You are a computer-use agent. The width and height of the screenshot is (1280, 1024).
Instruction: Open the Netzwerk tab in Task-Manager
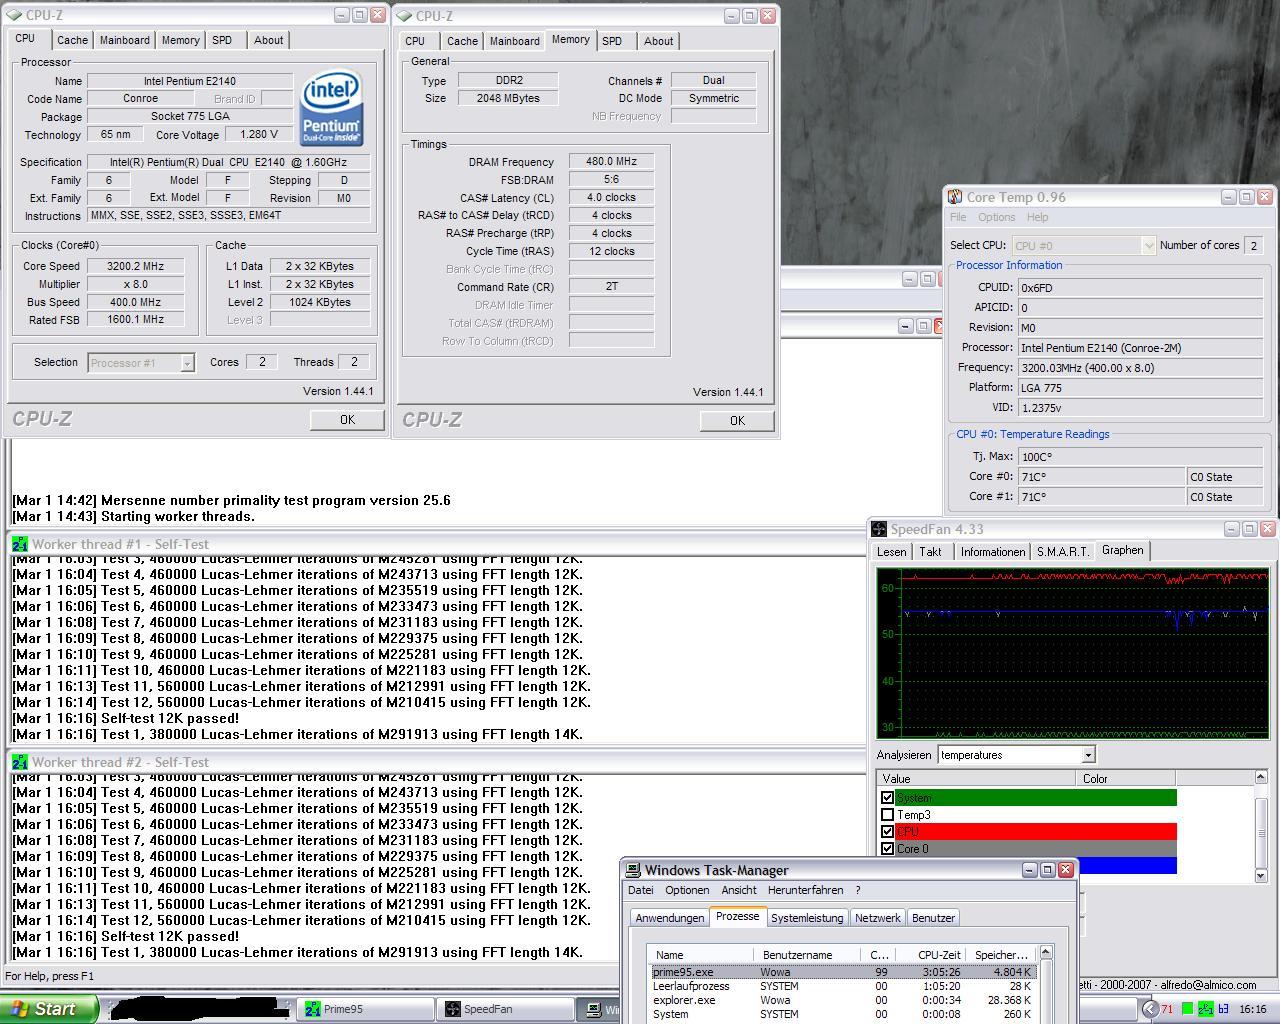(x=878, y=918)
